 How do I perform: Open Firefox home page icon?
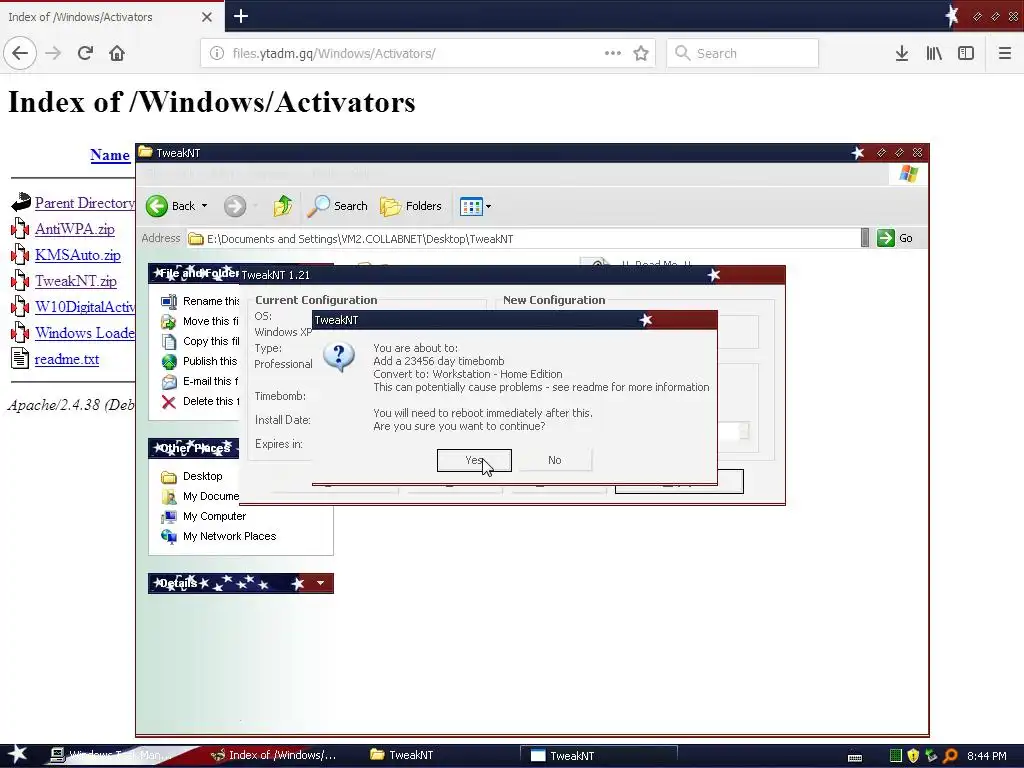[117, 54]
